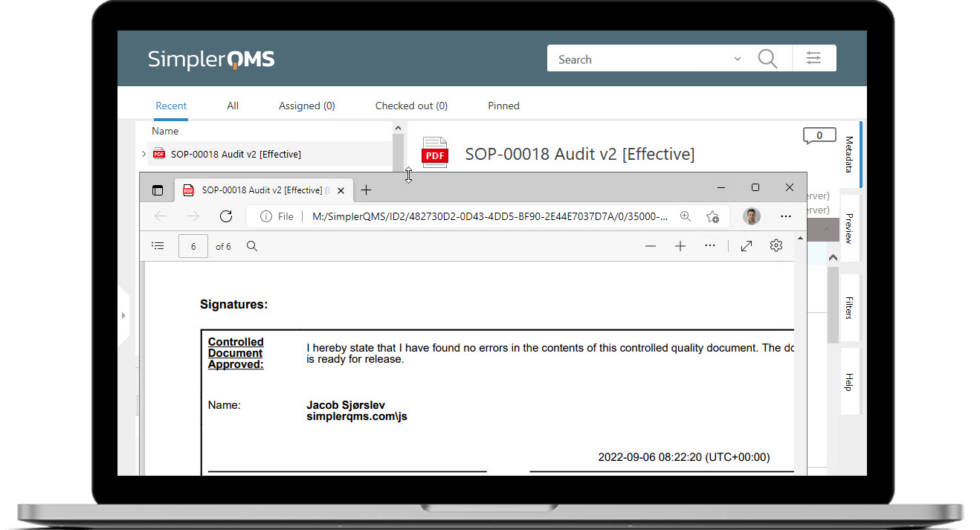Viewport: 980px width, 530px height.
Task: Open the Metadata side tab
Action: (x=849, y=154)
